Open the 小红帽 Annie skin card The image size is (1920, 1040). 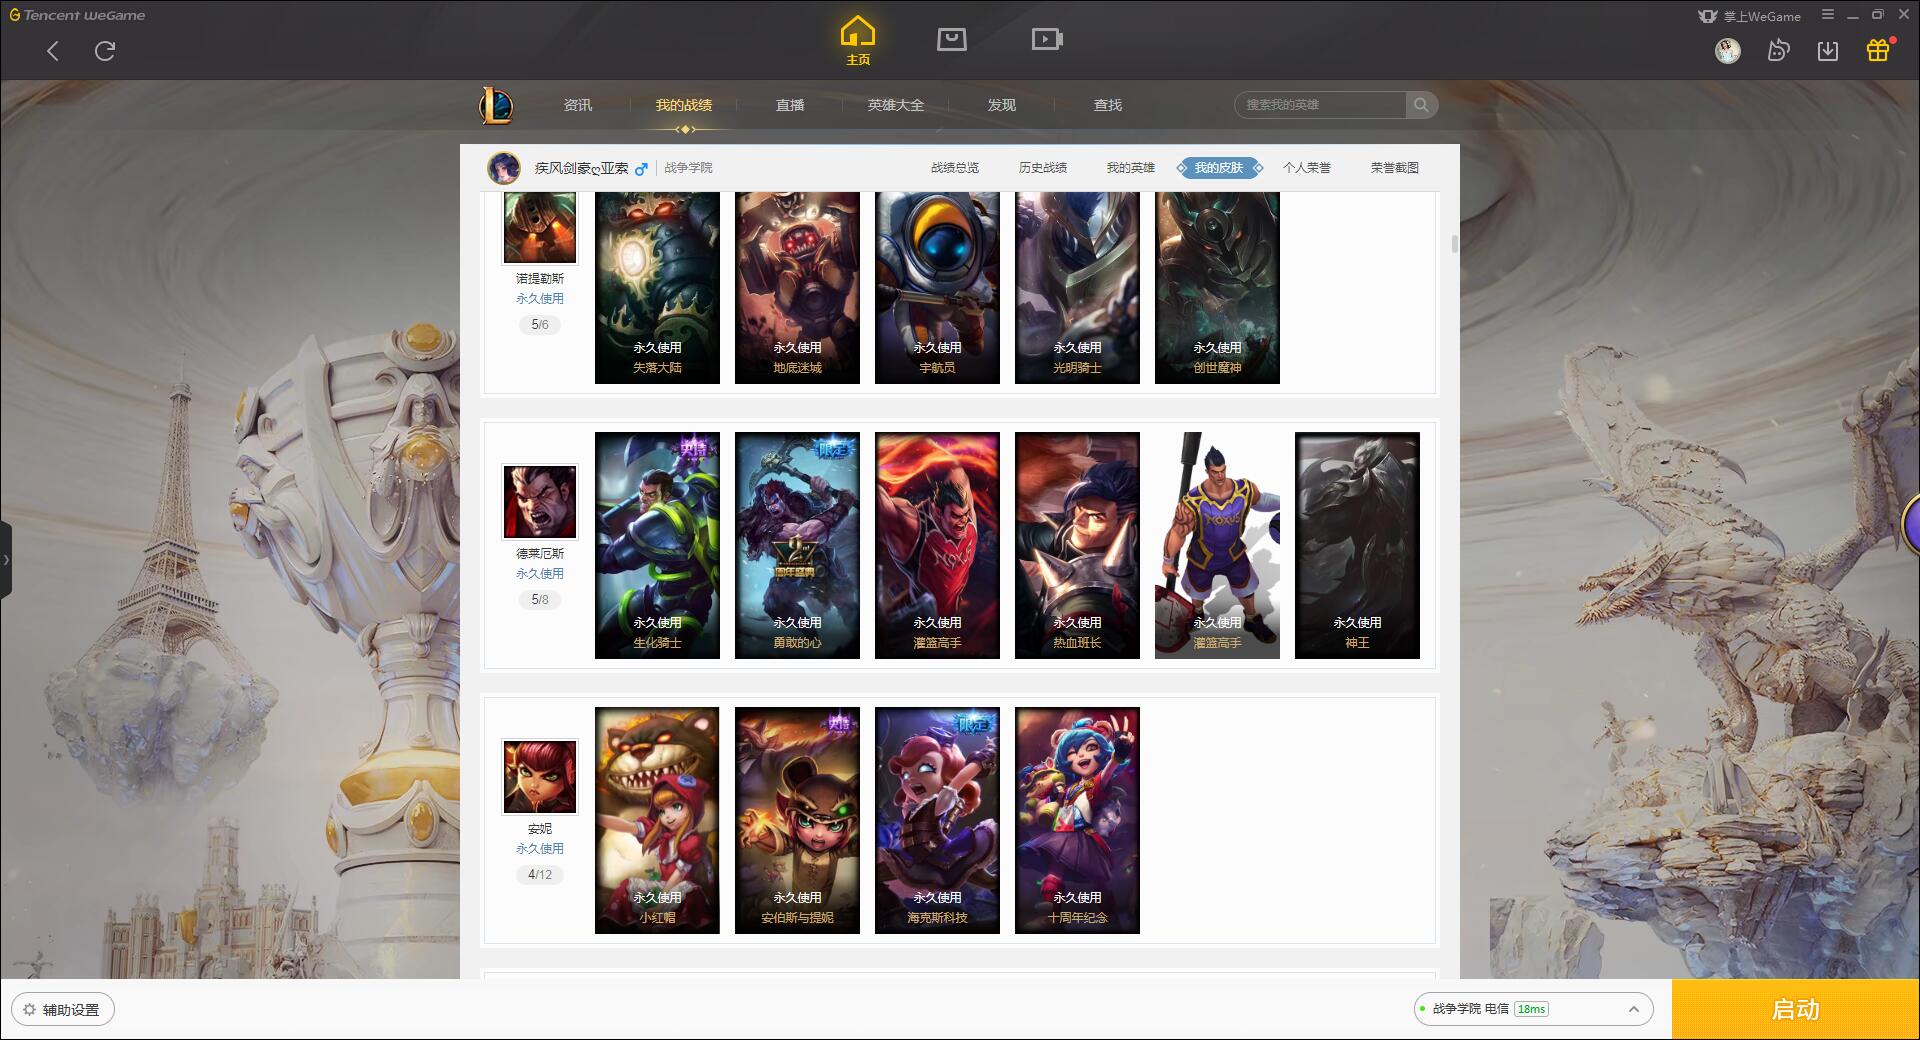click(657, 820)
